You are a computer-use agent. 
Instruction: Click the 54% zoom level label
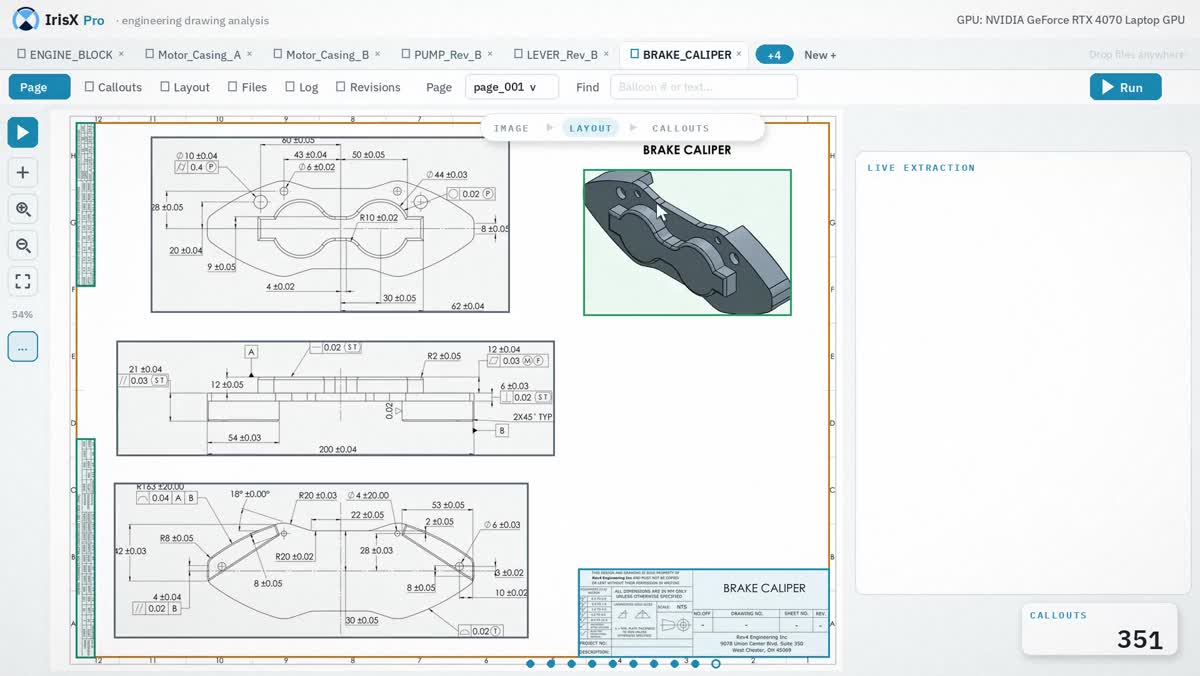(x=22, y=314)
